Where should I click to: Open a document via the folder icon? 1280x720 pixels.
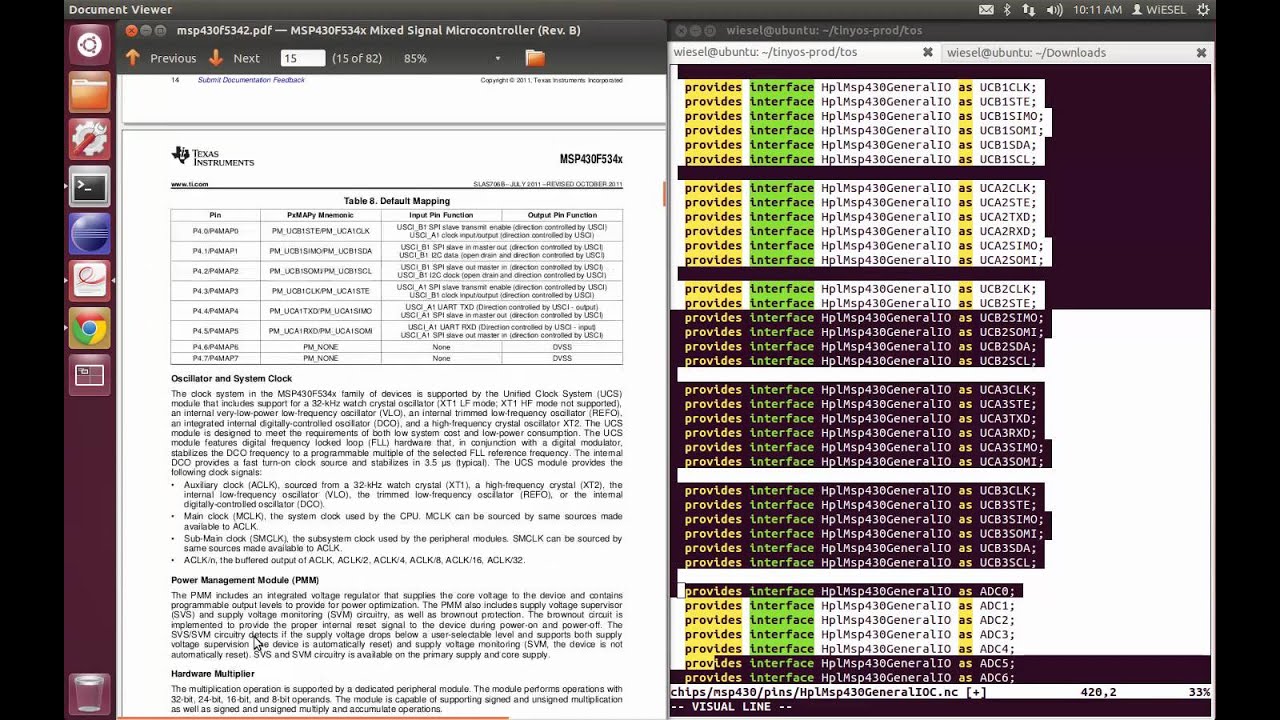click(x=535, y=58)
